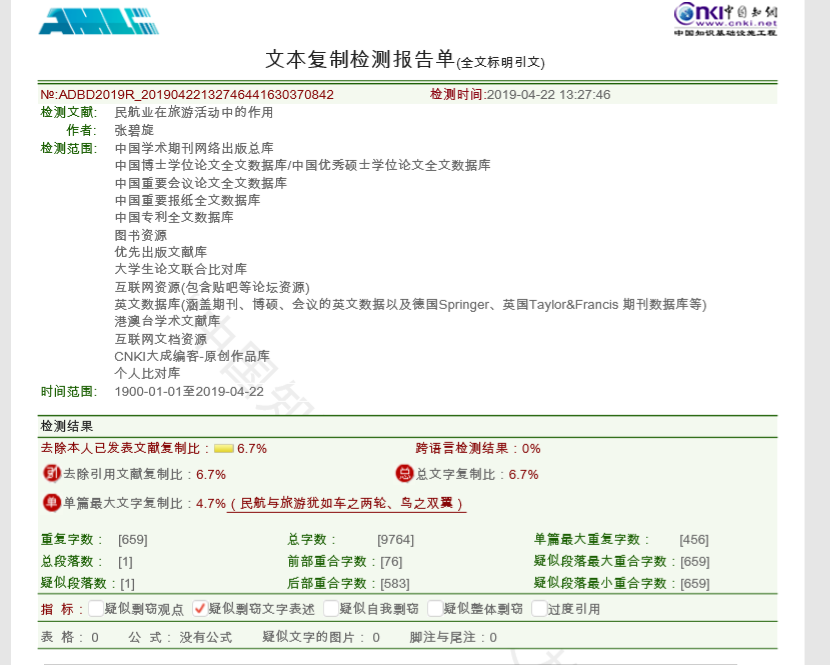830x665 pixels.
Task: Click the 检测结果 section header
Action: pyautogui.click(x=67, y=426)
